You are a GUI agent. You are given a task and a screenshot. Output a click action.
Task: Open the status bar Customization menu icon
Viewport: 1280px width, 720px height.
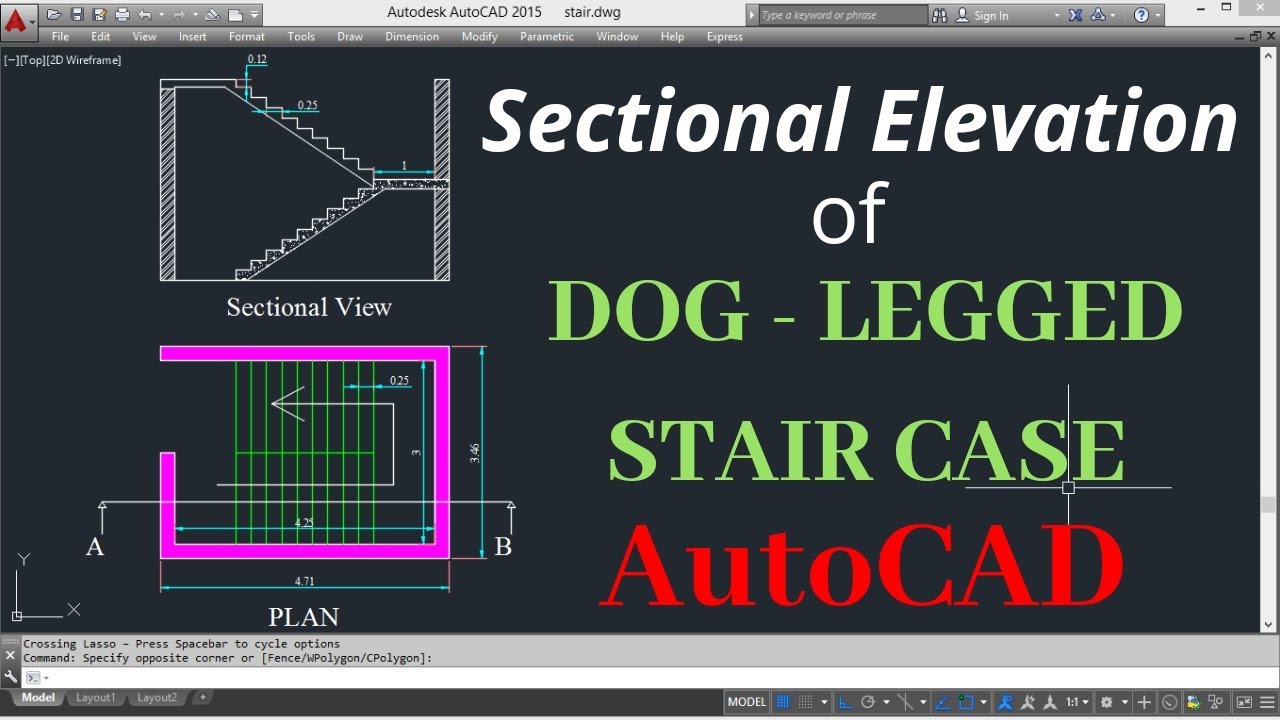[1266, 702]
